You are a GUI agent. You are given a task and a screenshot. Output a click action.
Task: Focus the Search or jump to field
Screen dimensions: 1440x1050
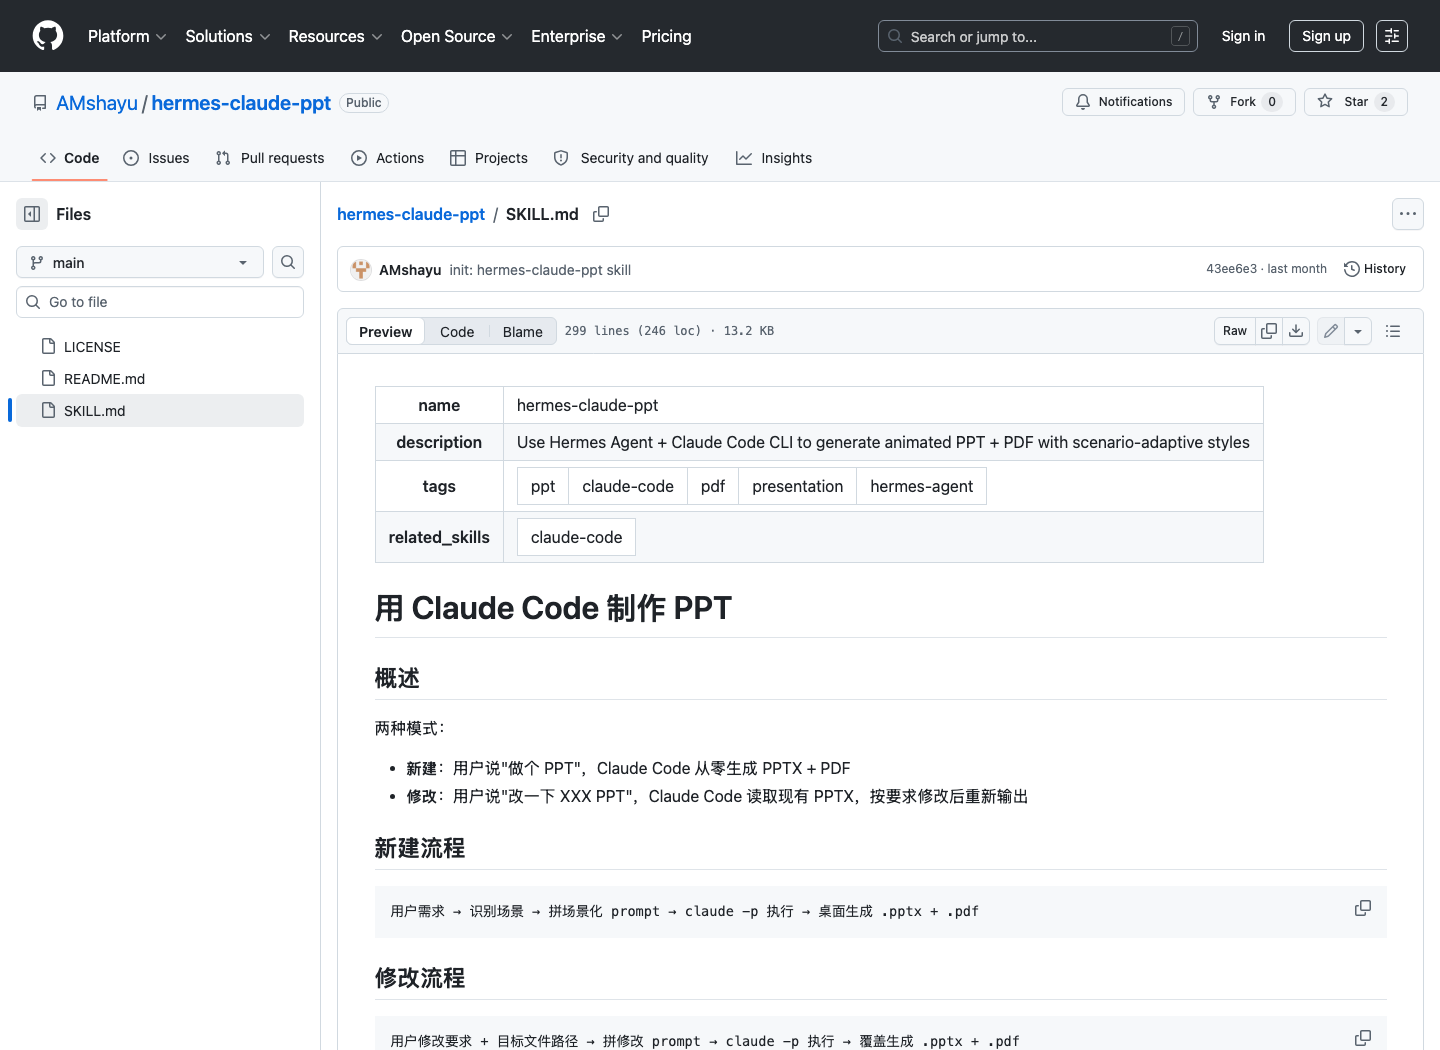(1038, 36)
